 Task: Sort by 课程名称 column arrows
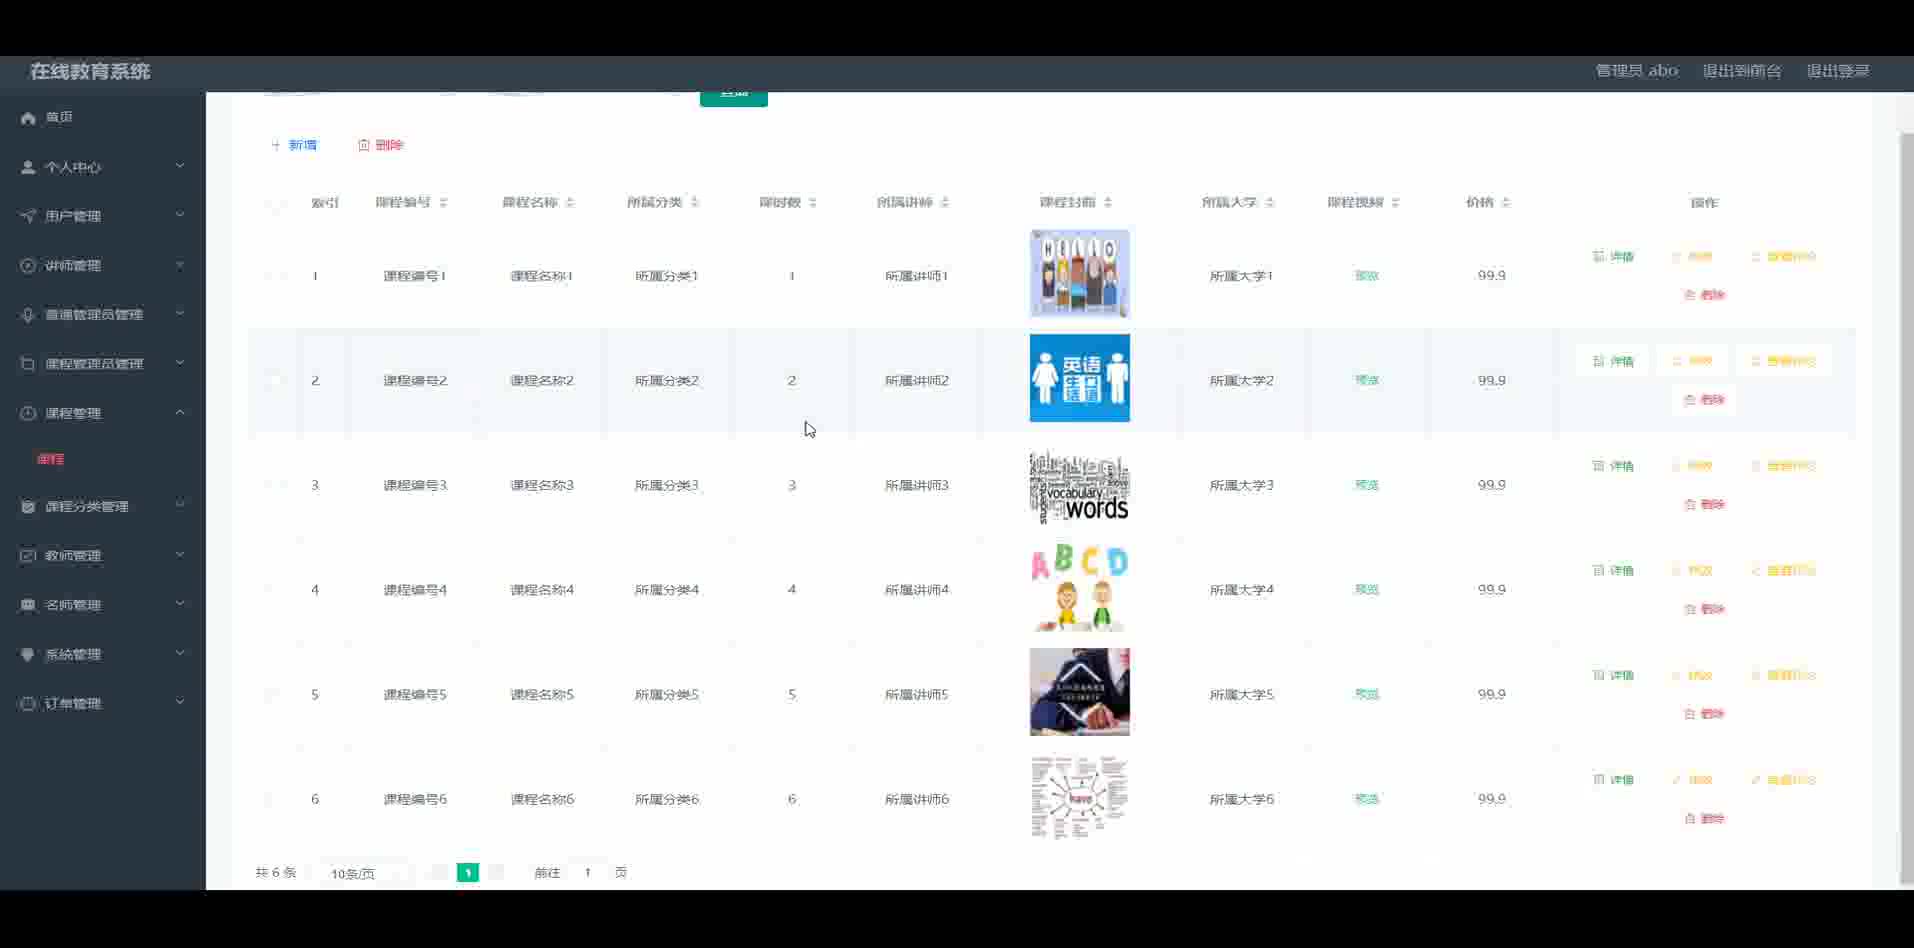coord(570,203)
